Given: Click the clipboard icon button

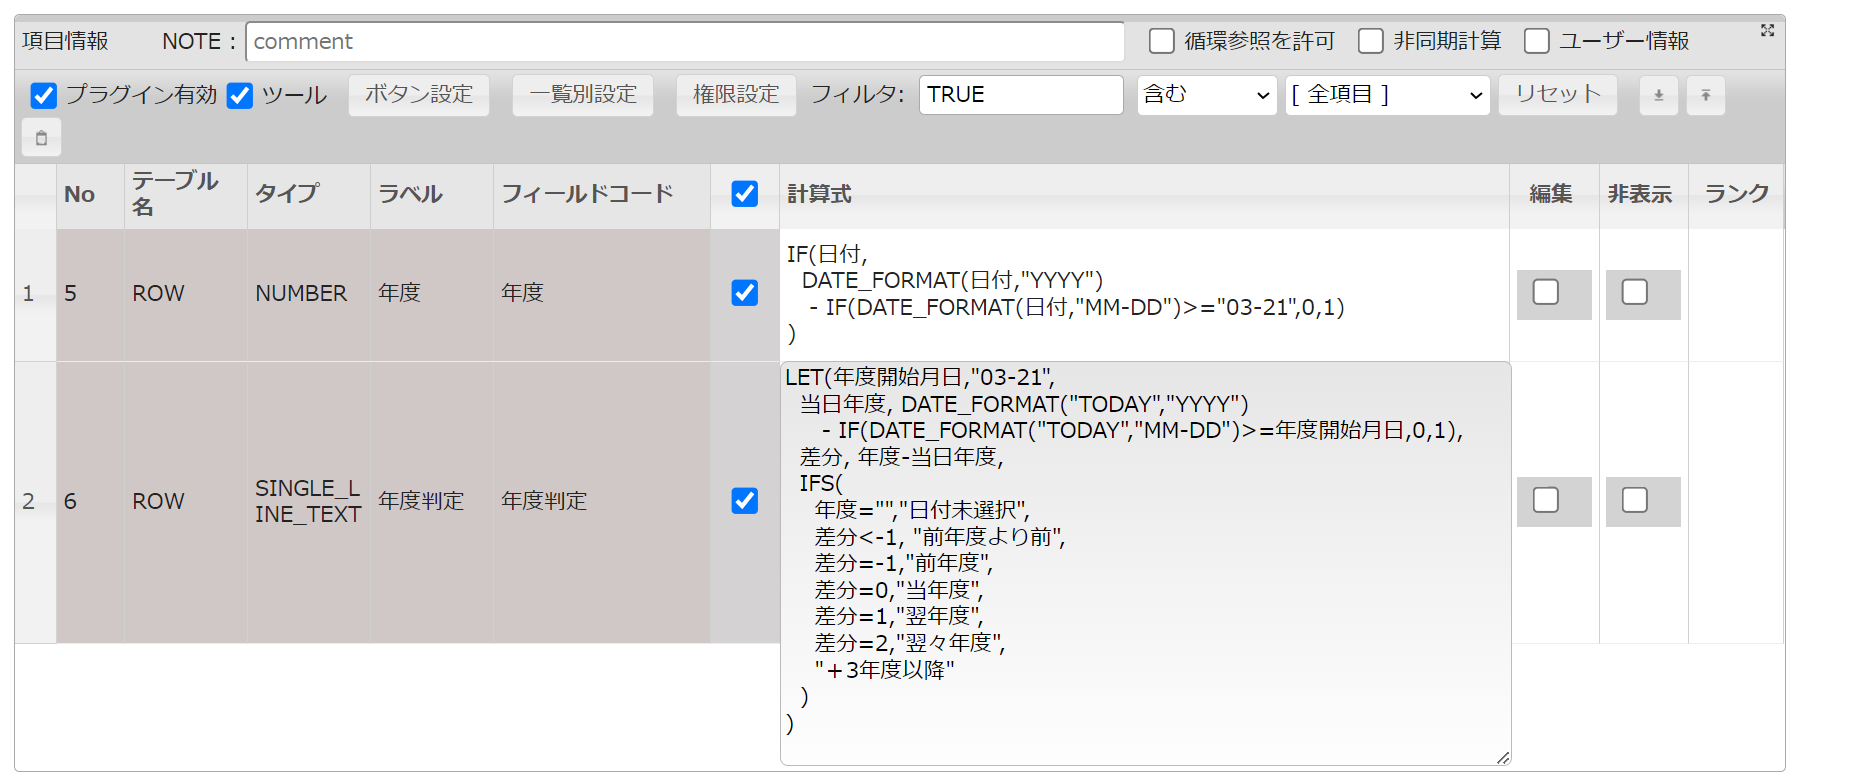Looking at the screenshot, I should [41, 138].
